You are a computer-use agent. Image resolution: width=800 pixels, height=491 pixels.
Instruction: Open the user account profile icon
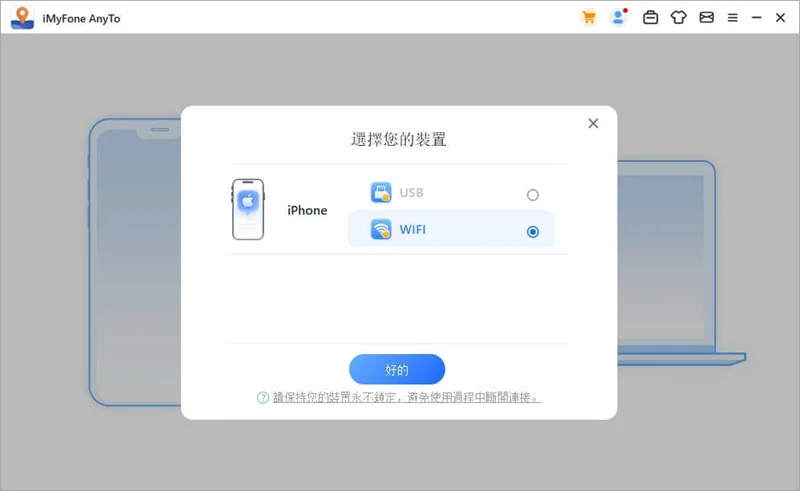click(618, 17)
